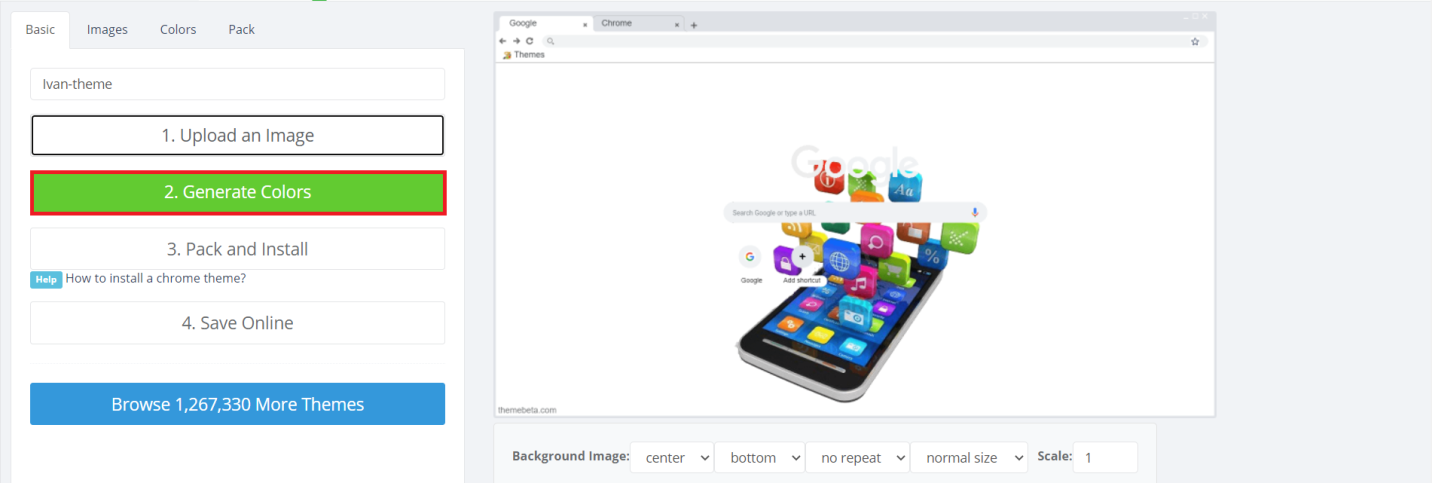
Task: Click the theme name field 'Ivan-theme'
Action: click(x=237, y=84)
